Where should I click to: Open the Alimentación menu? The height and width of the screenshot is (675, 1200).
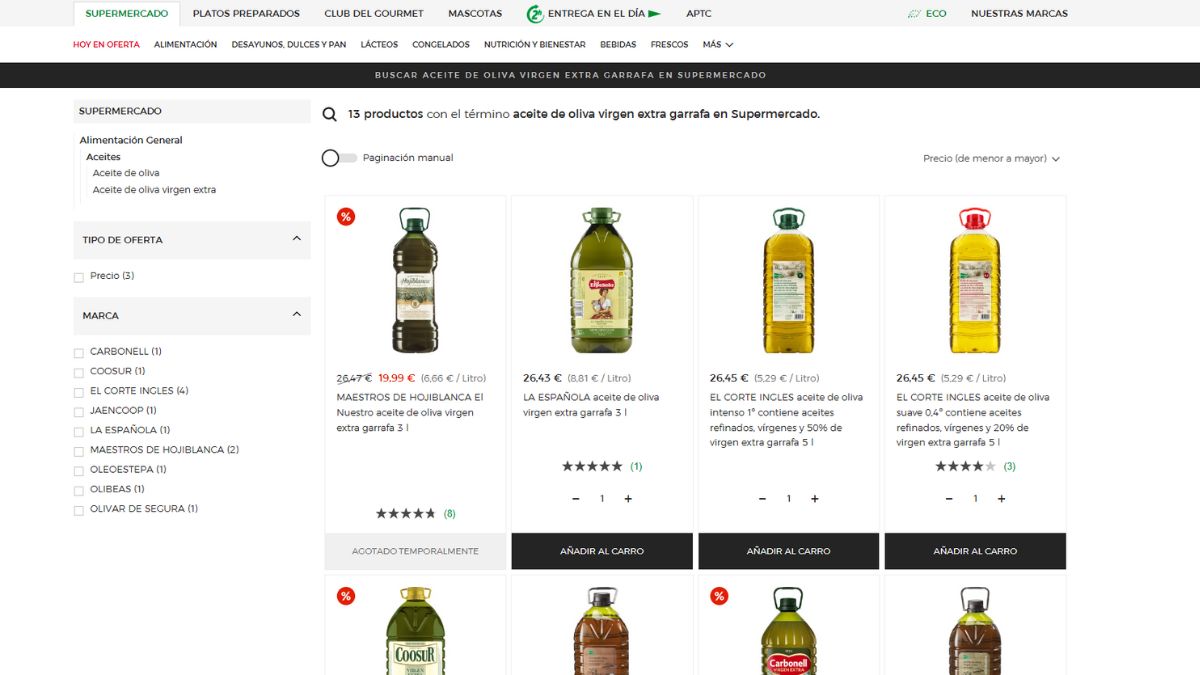pyautogui.click(x=185, y=45)
